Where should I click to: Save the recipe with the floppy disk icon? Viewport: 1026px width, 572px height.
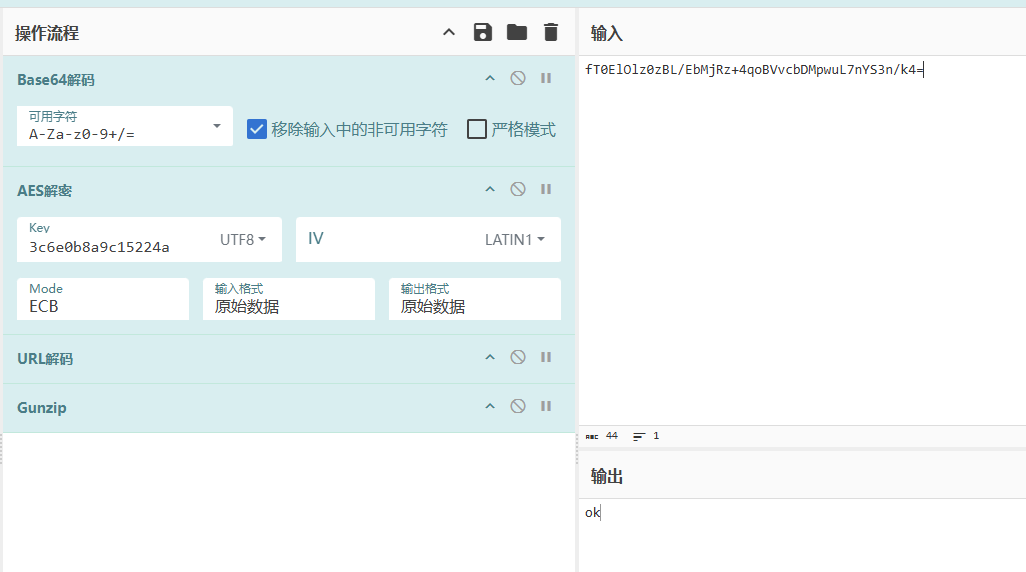483,32
